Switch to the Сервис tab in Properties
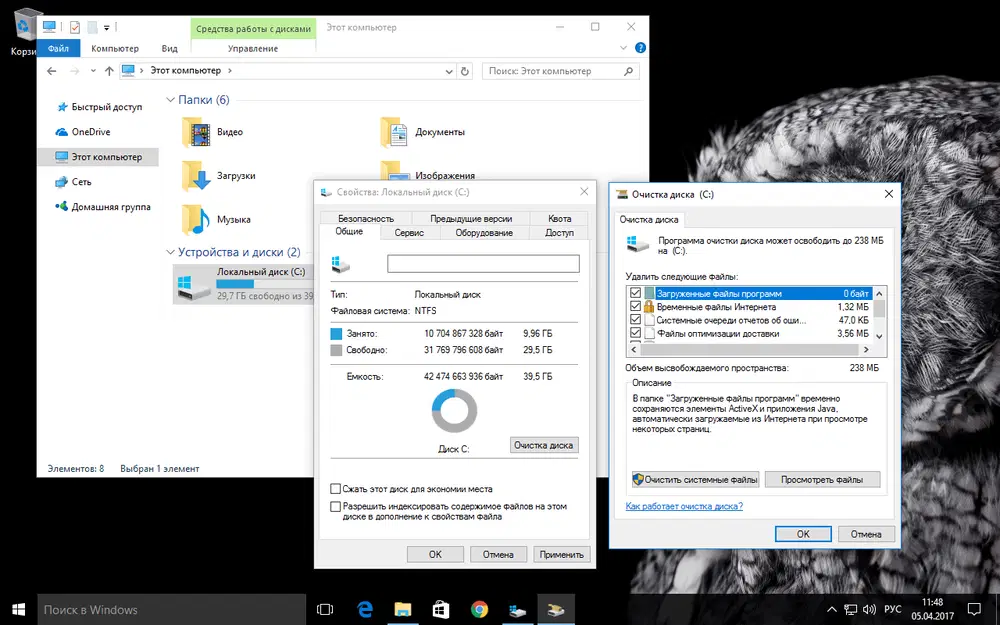This screenshot has width=1000, height=625. click(409, 233)
